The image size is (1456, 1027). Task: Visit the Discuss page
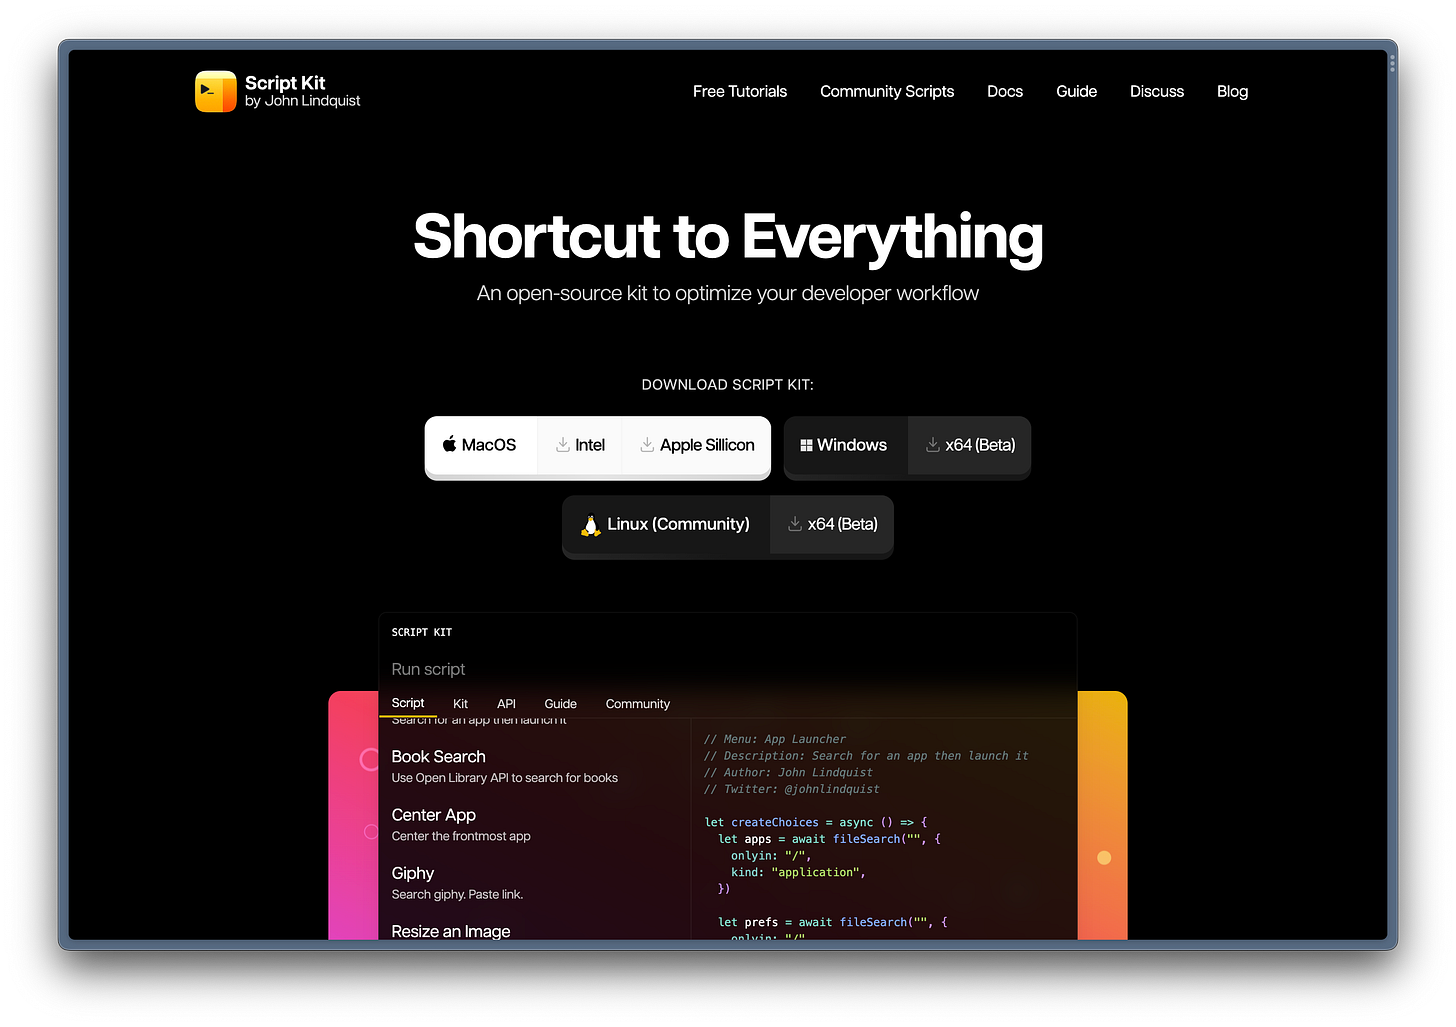tap(1157, 91)
